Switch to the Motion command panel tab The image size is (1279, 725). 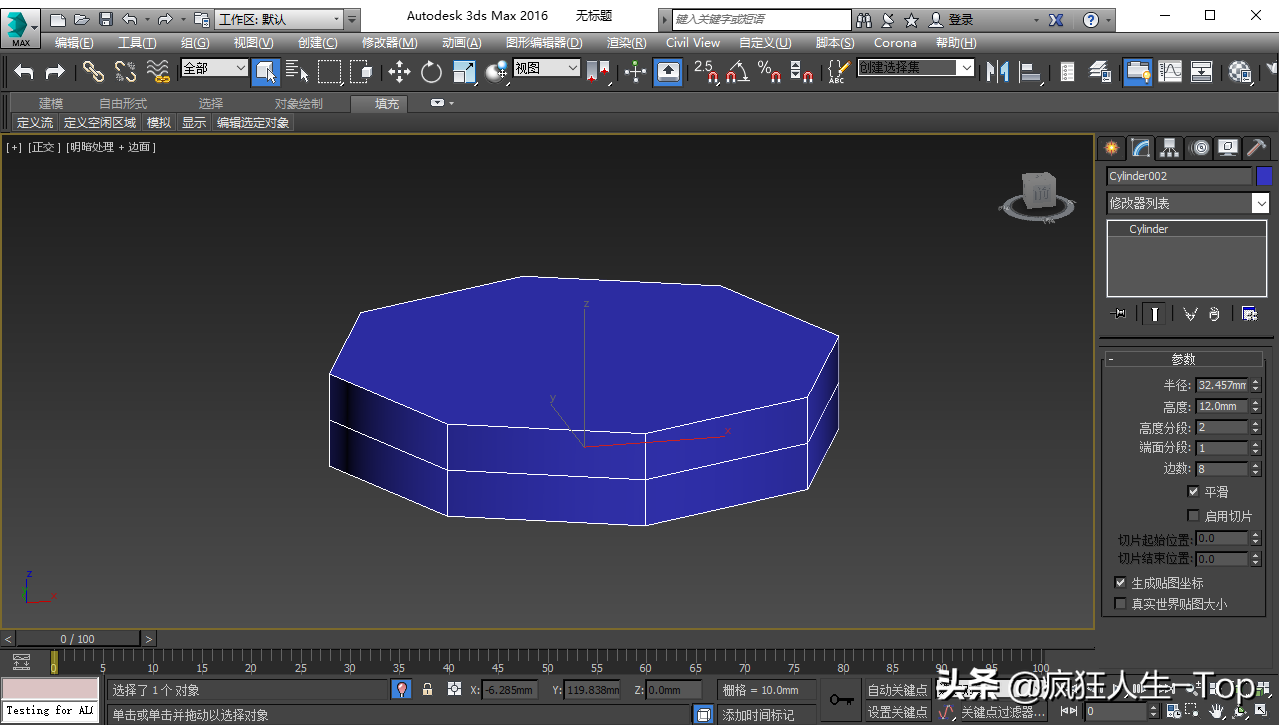tap(1199, 148)
